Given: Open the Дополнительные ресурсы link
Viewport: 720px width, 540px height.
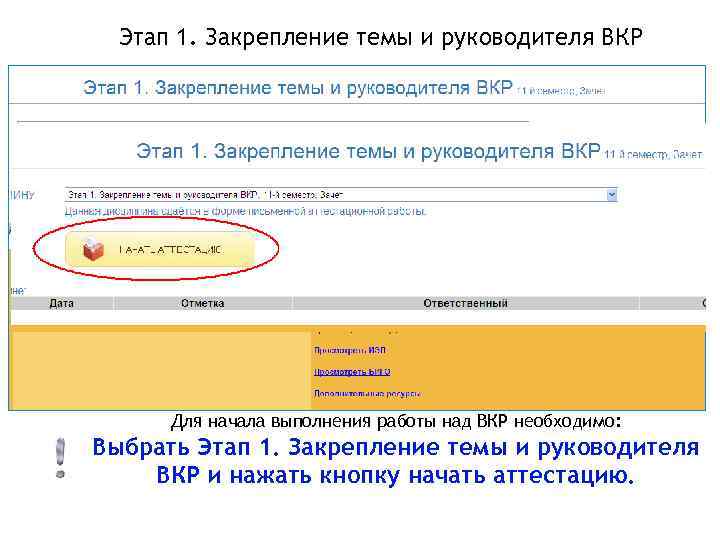Looking at the screenshot, I should (x=367, y=394).
